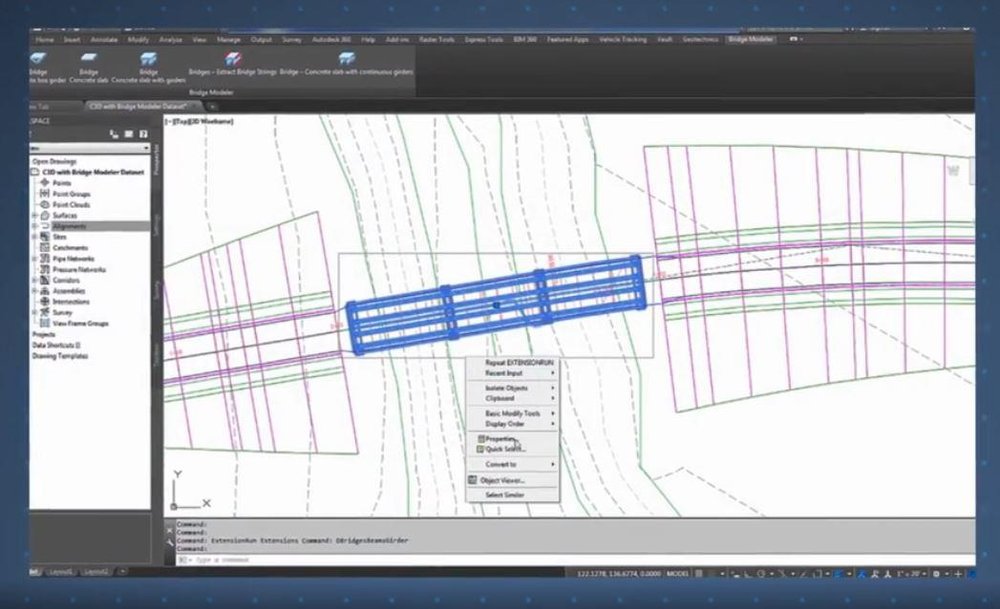
Task: Toggle polar tracking in the status bar
Action: (760, 573)
